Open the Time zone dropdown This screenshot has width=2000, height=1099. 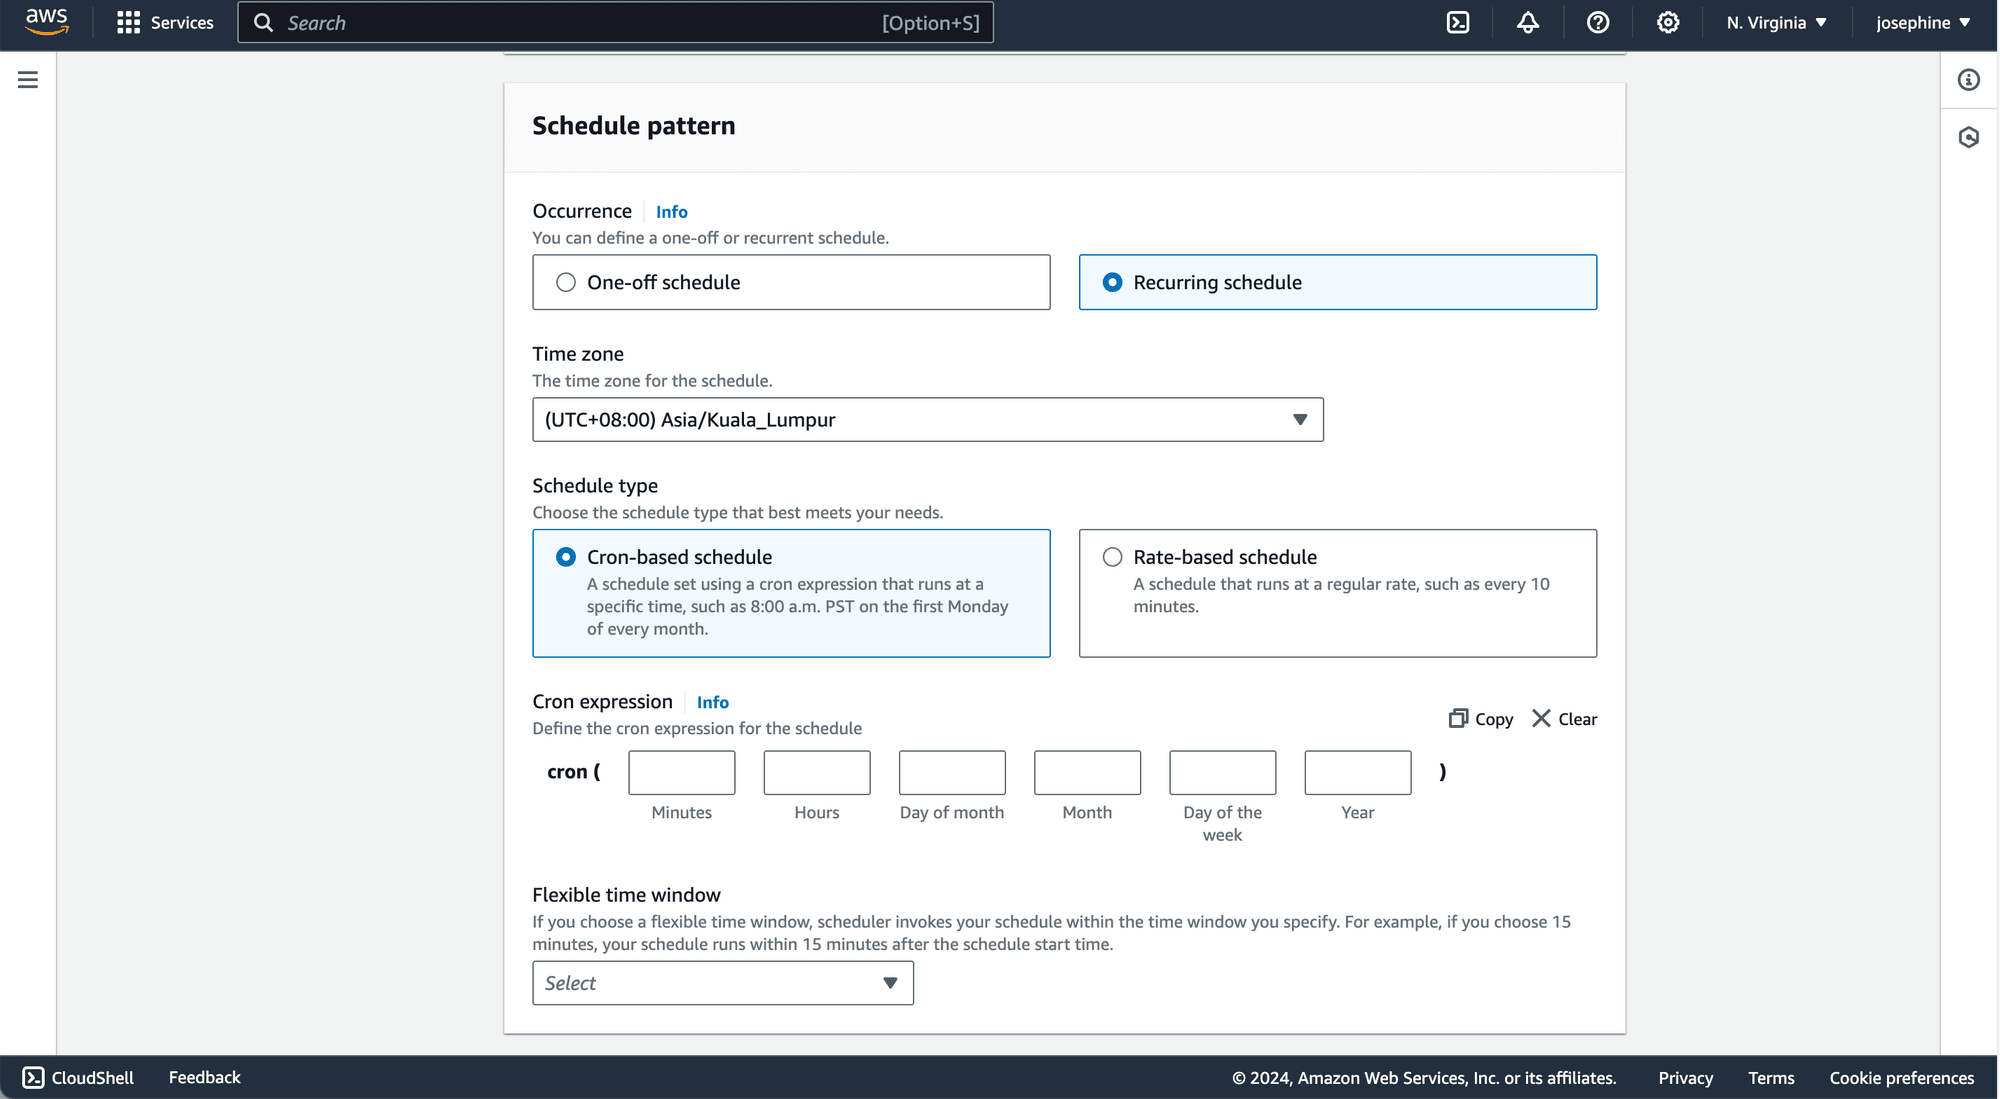click(928, 420)
